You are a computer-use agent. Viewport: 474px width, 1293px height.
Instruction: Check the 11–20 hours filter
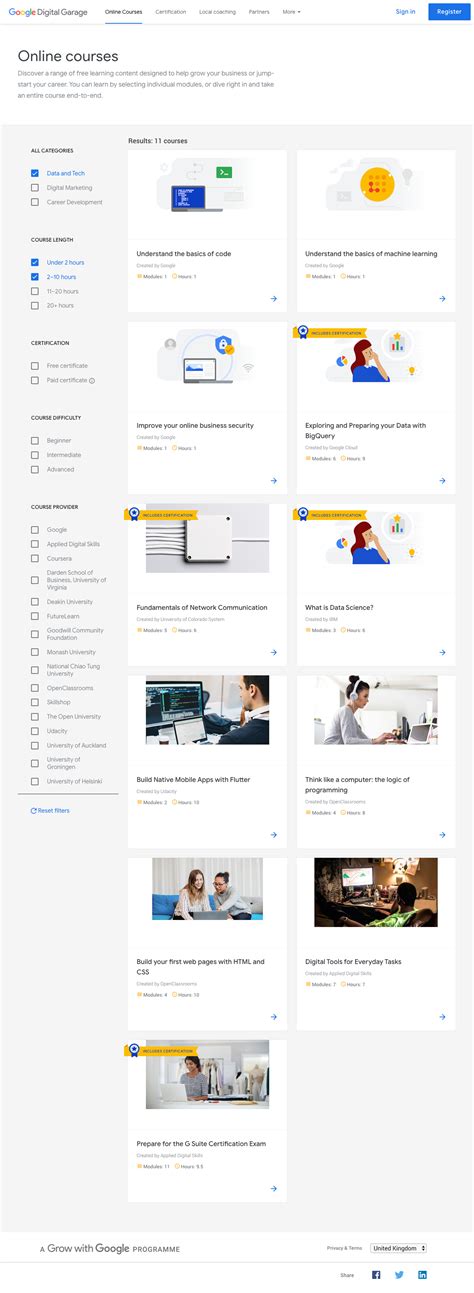click(35, 291)
